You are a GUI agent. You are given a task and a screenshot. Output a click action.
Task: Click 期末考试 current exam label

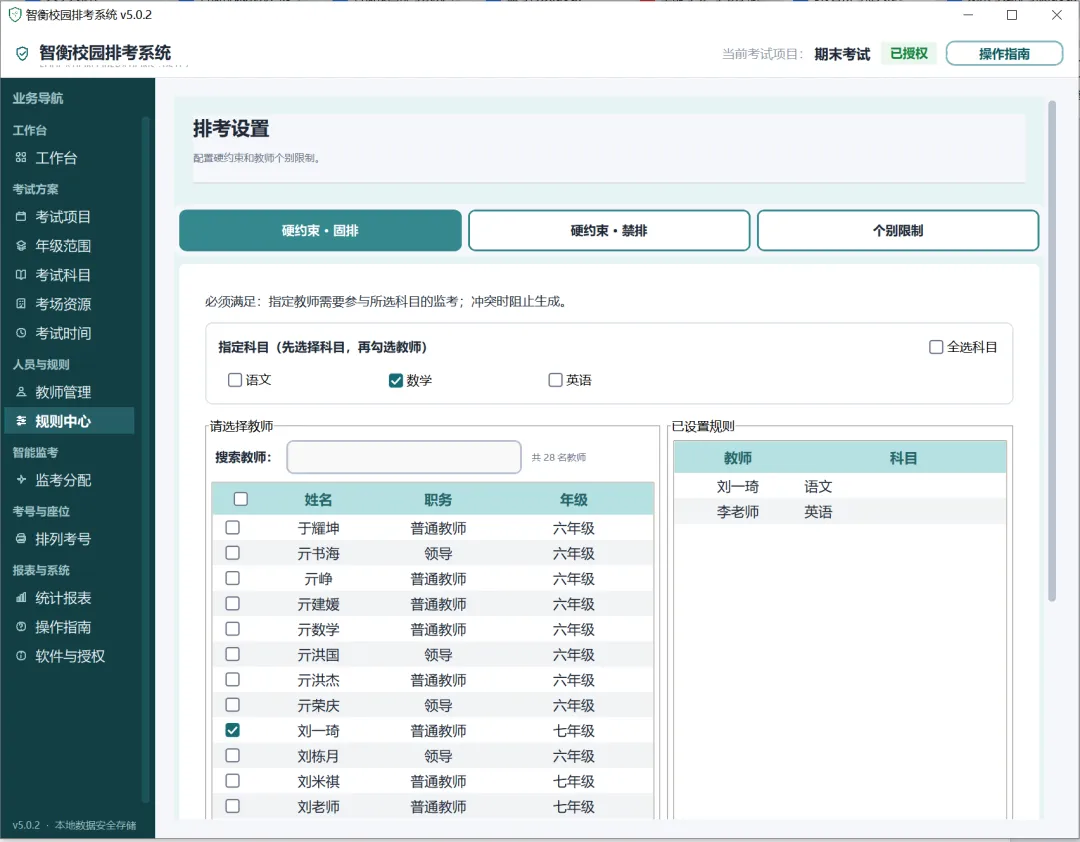[842, 54]
